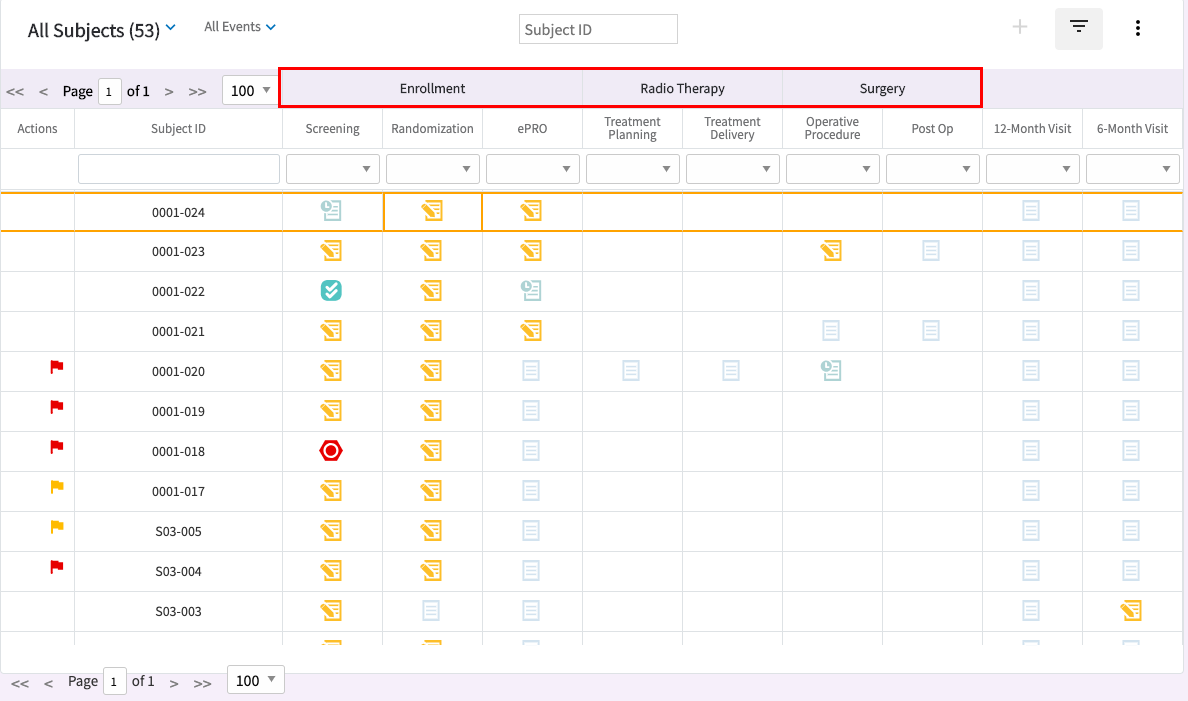Open Treatment Planning icon for subject 0001-020
Screen dimensions: 1188x701
[x=631, y=371]
